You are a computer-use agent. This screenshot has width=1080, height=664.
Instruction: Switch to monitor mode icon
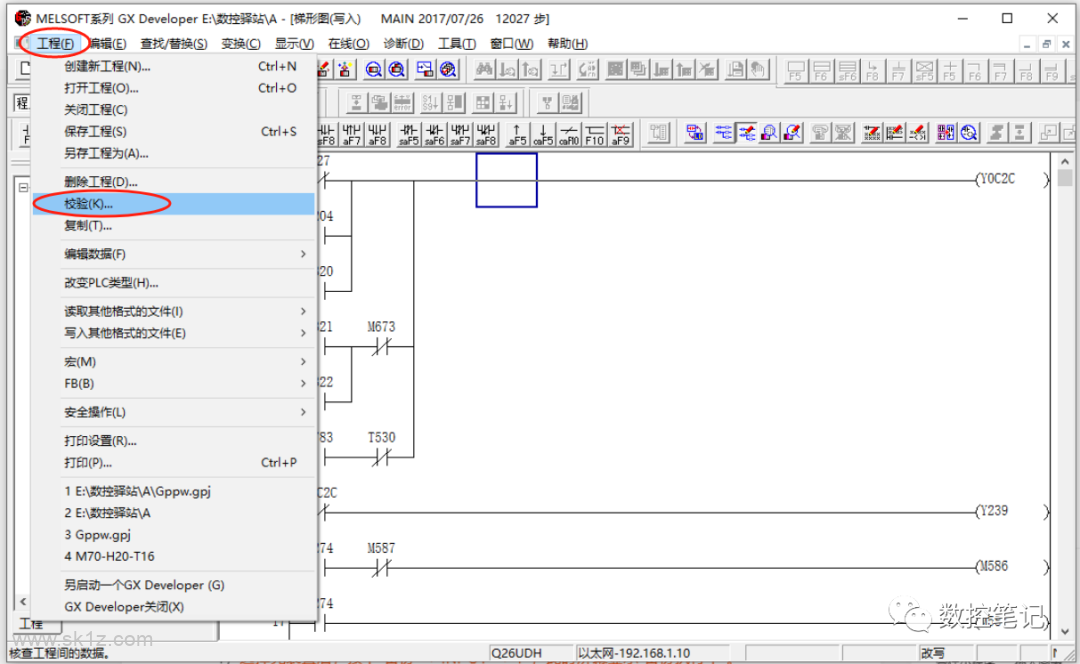769,133
